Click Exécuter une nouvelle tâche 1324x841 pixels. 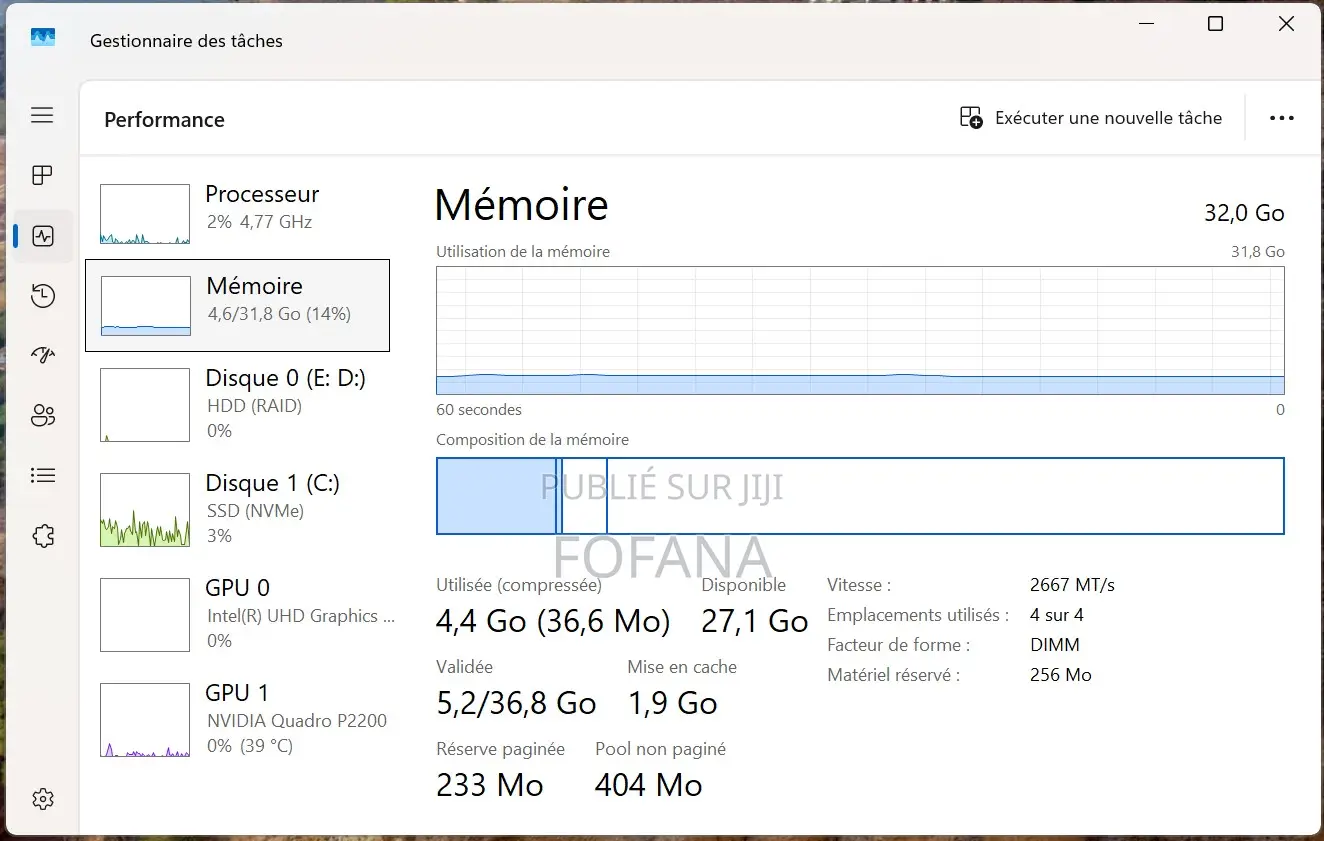1090,117
